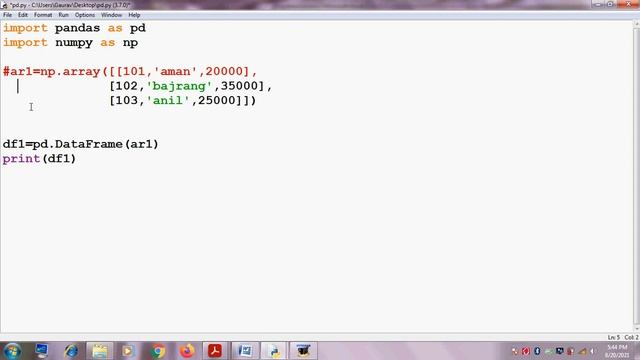Switch to the Python IDLE taskbar icon
Image resolution: width=640 pixels, height=360 pixels.
274,351
